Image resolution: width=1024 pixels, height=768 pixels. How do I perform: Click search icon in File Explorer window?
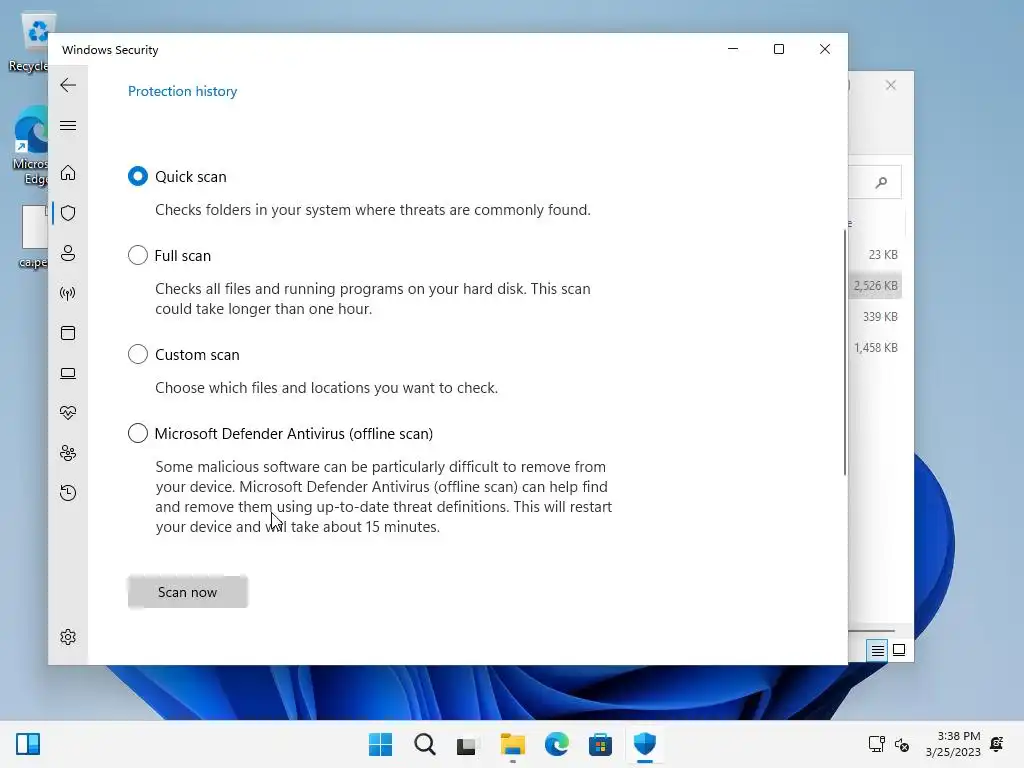tap(882, 182)
